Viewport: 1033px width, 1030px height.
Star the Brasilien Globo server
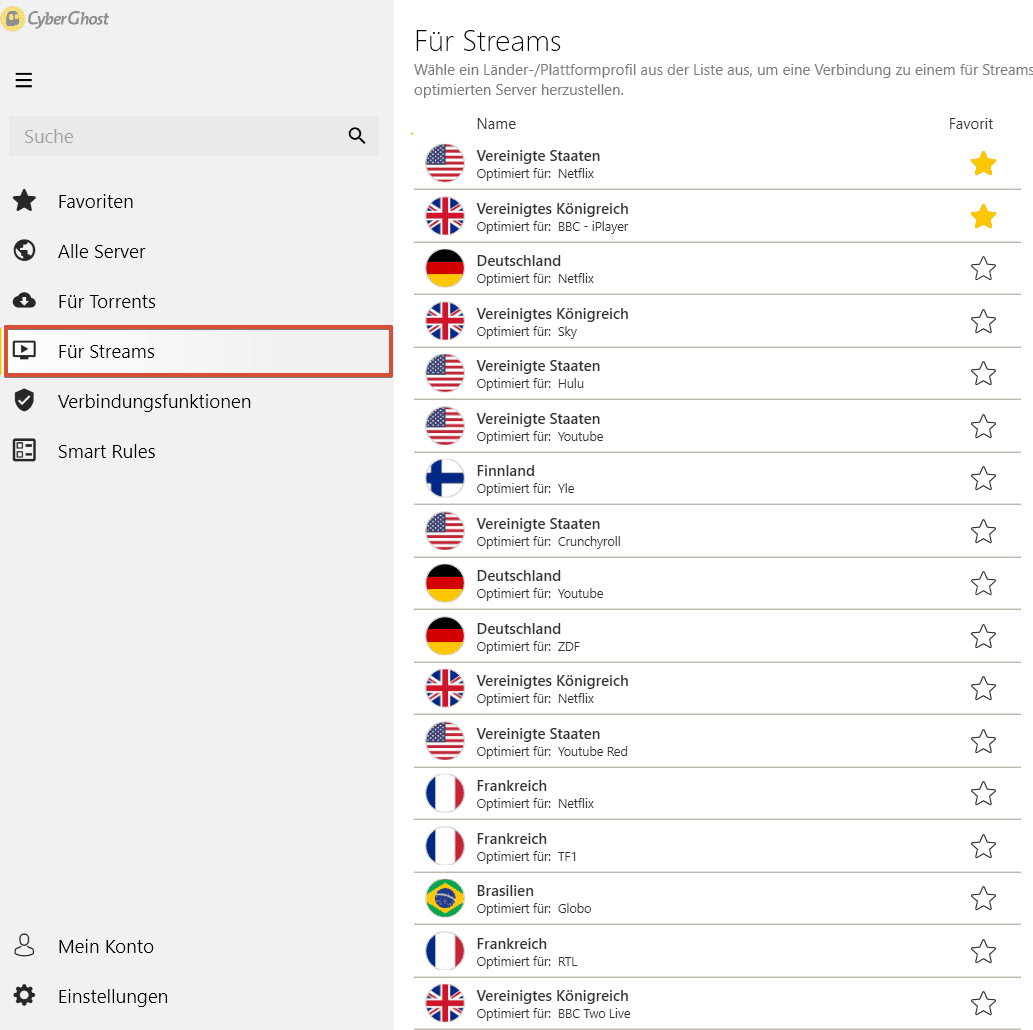coord(983,898)
